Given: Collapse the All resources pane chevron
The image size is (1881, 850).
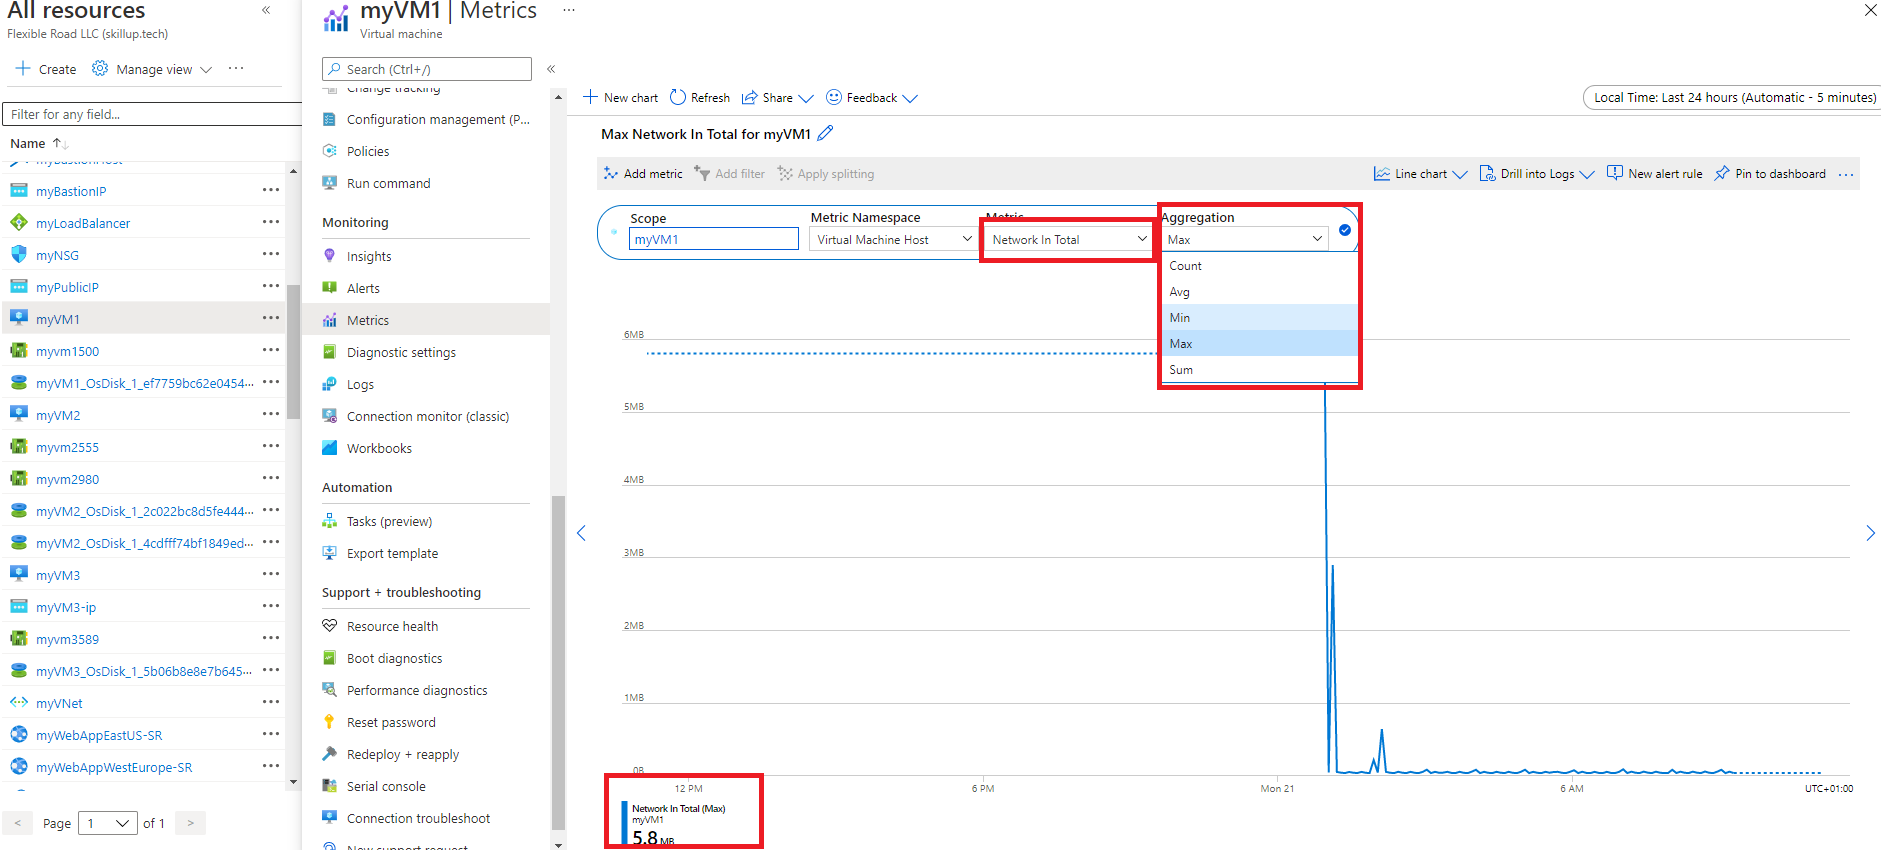Looking at the screenshot, I should coord(266,10).
